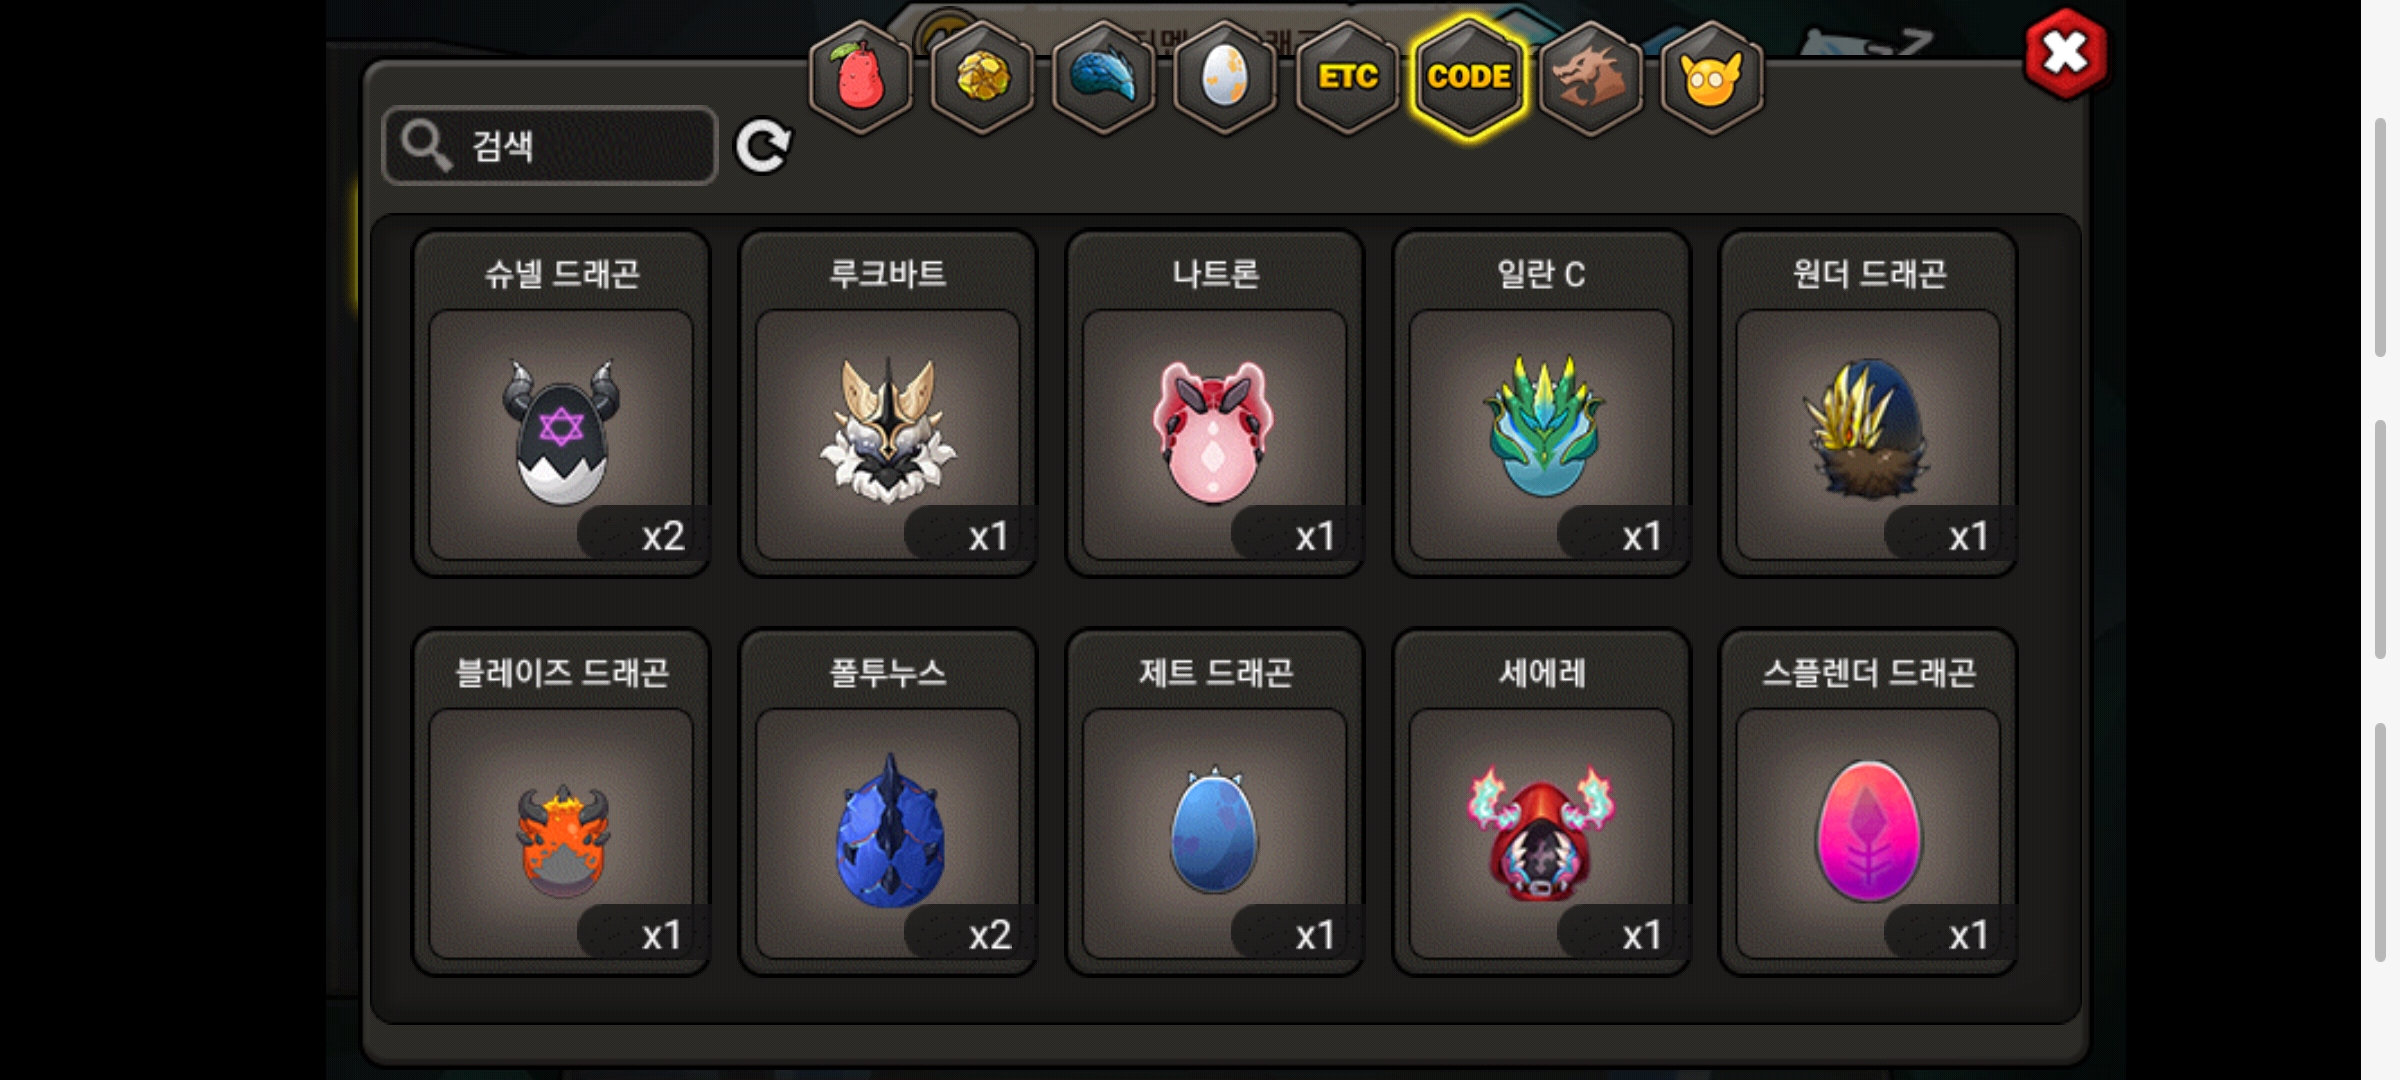Select the 슈넬 드래곤 egg item
2400x1080 pixels.
561,404
